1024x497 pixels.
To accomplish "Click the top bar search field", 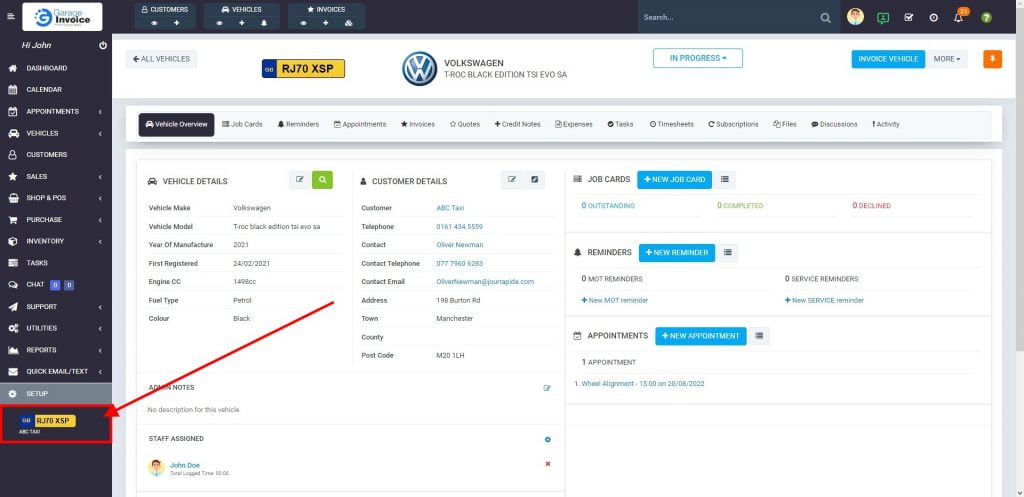I will point(728,18).
